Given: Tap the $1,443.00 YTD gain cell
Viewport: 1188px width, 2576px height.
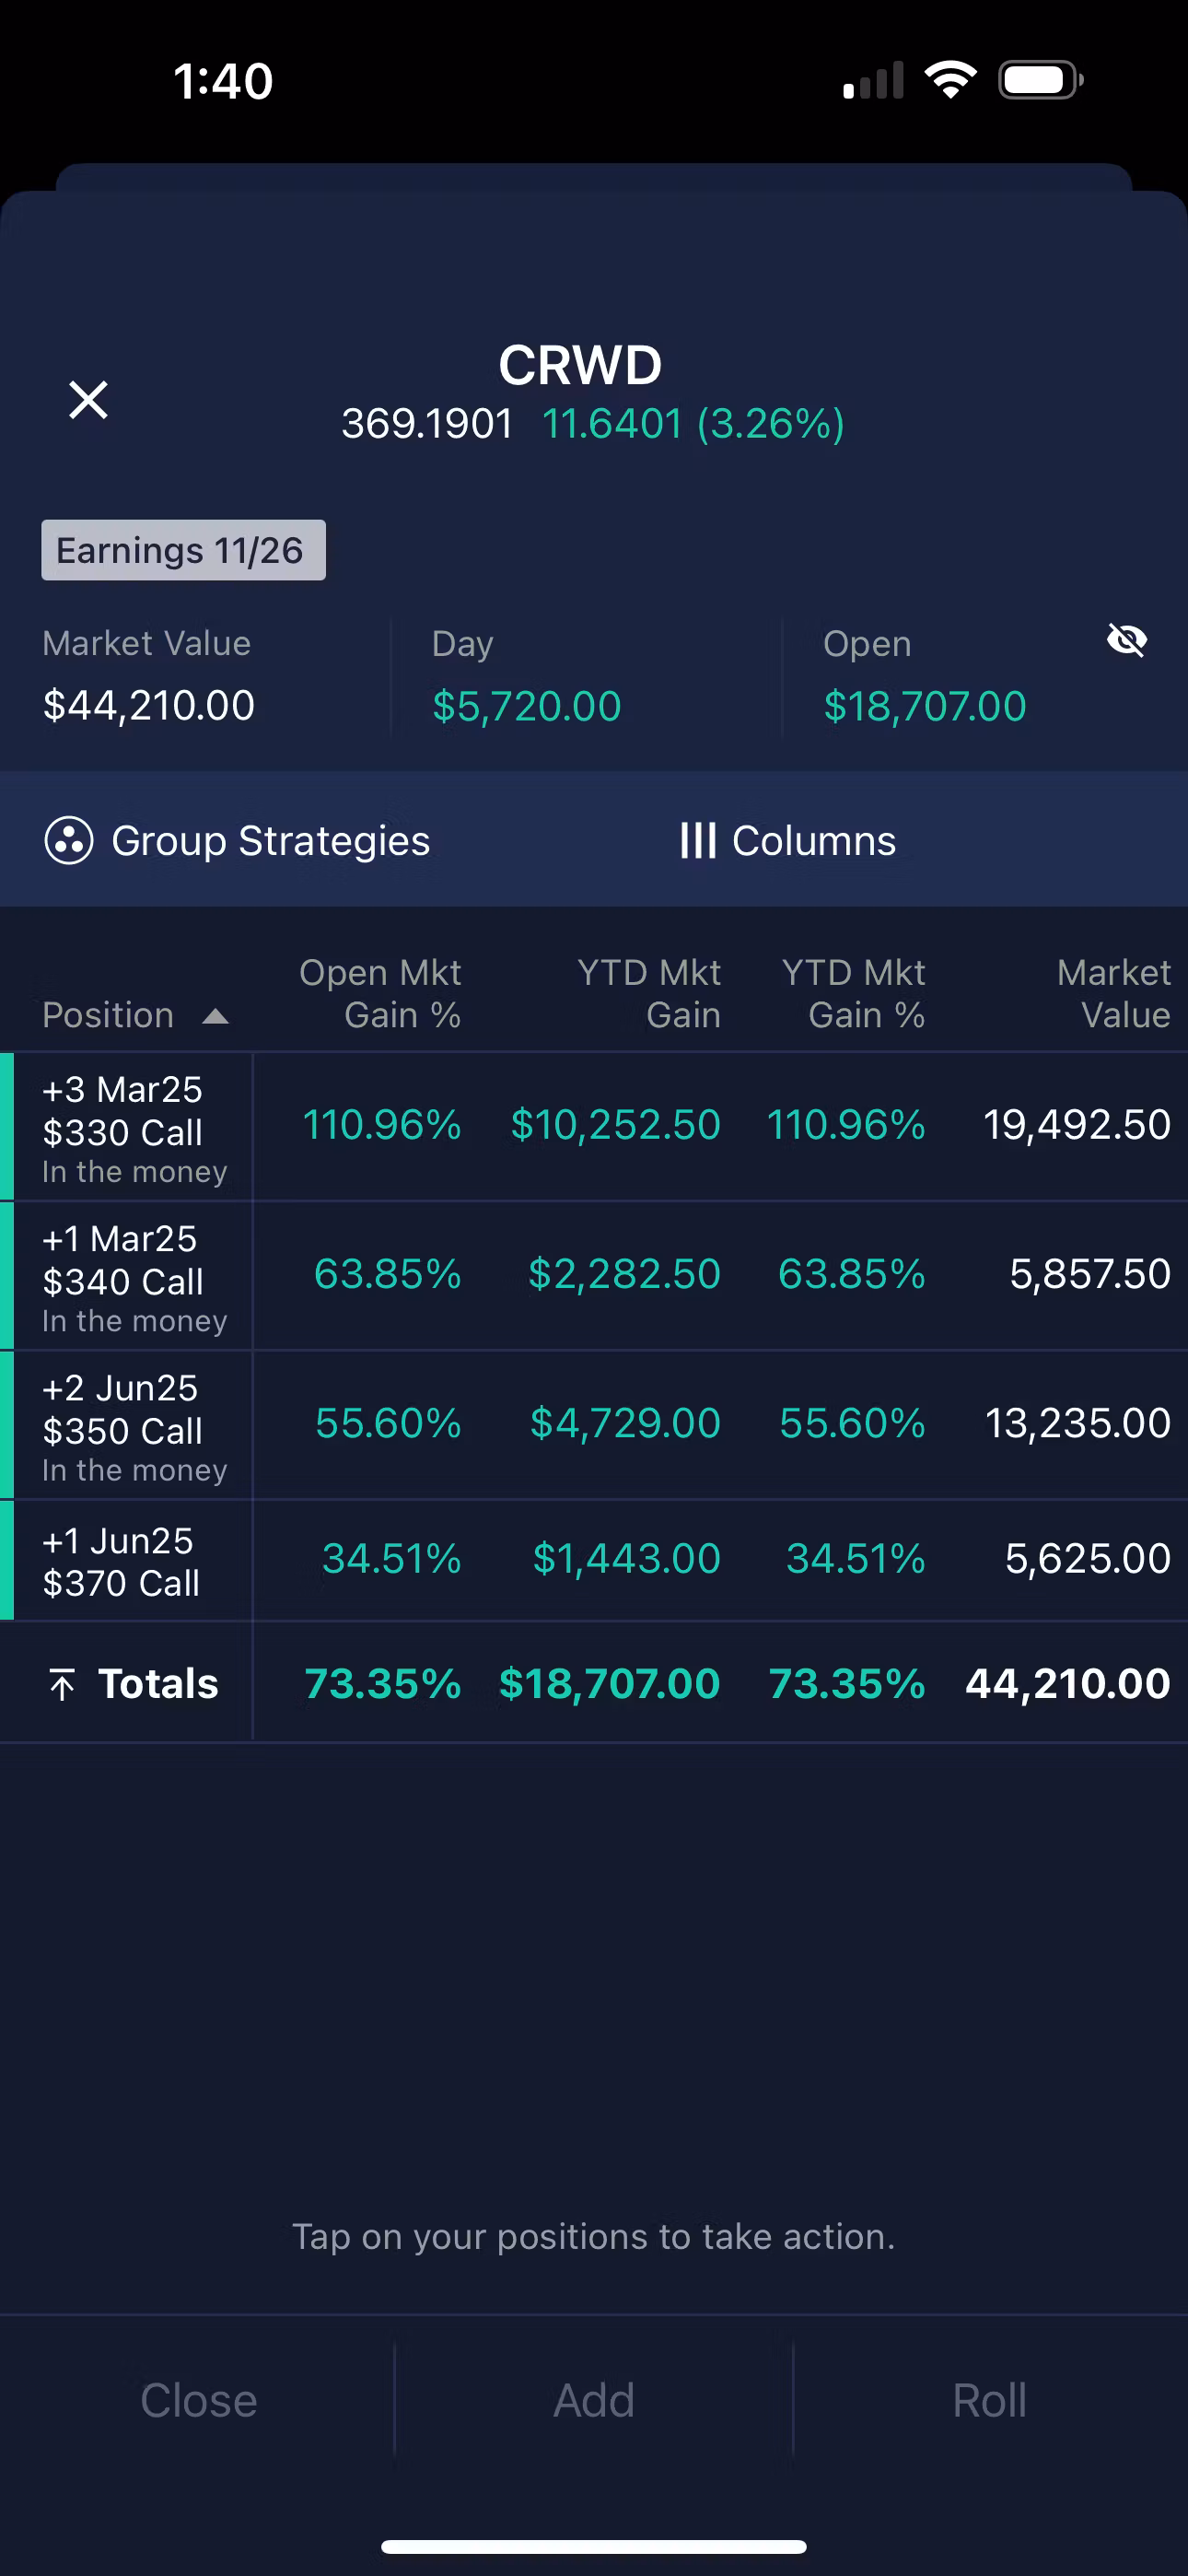Looking at the screenshot, I should coord(626,1558).
